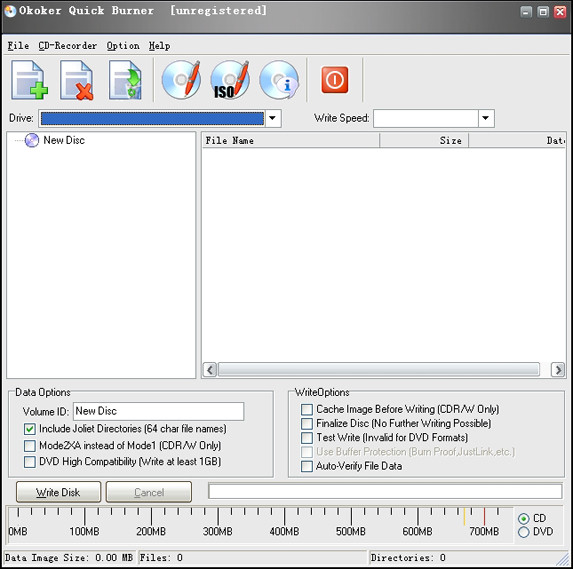The image size is (573, 569).
Task: Click the 700MB mark on capacity ruler
Action: tap(484, 531)
